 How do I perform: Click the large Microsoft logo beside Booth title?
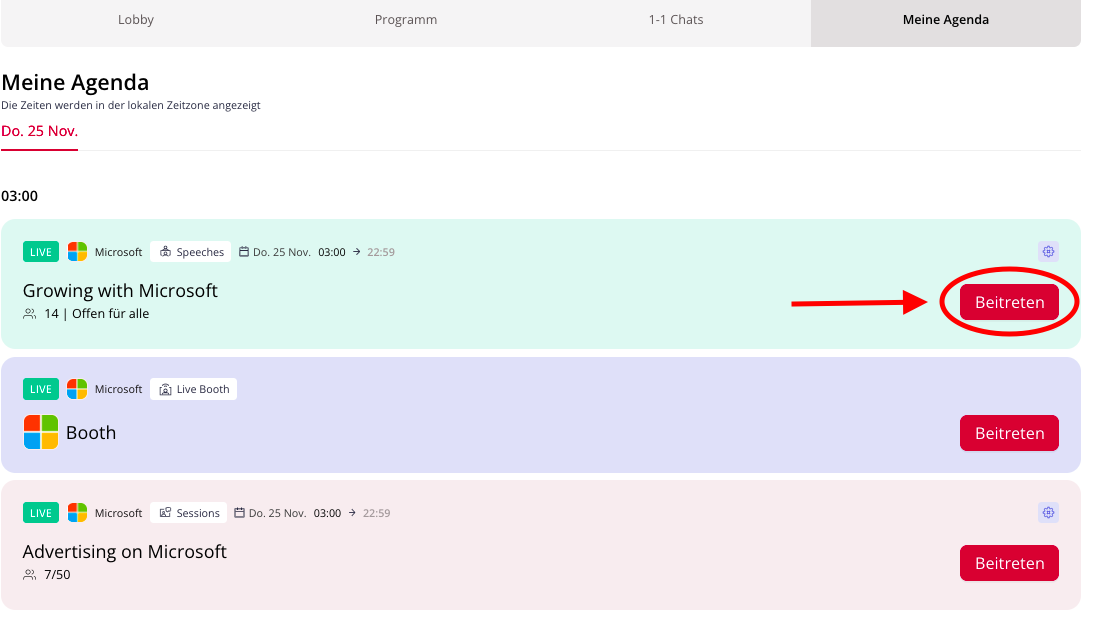tap(41, 432)
